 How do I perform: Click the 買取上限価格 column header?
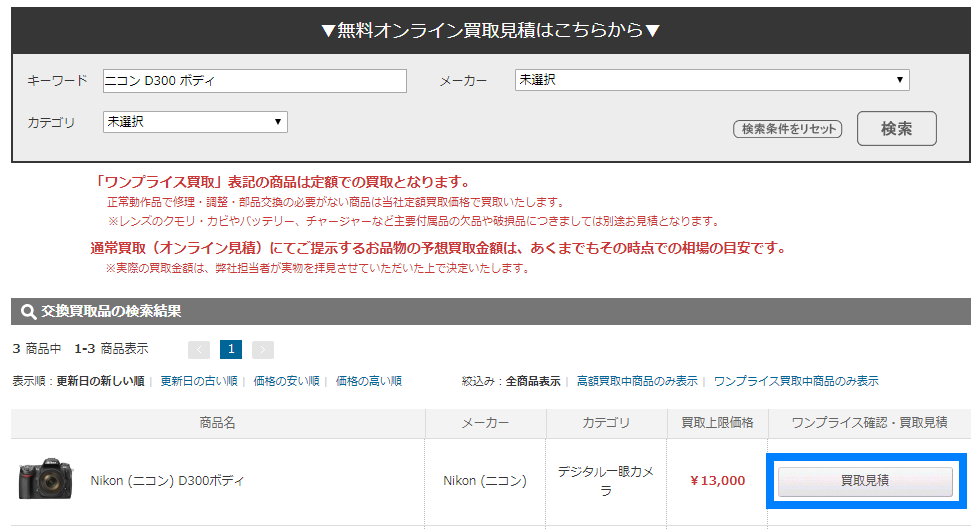point(718,423)
